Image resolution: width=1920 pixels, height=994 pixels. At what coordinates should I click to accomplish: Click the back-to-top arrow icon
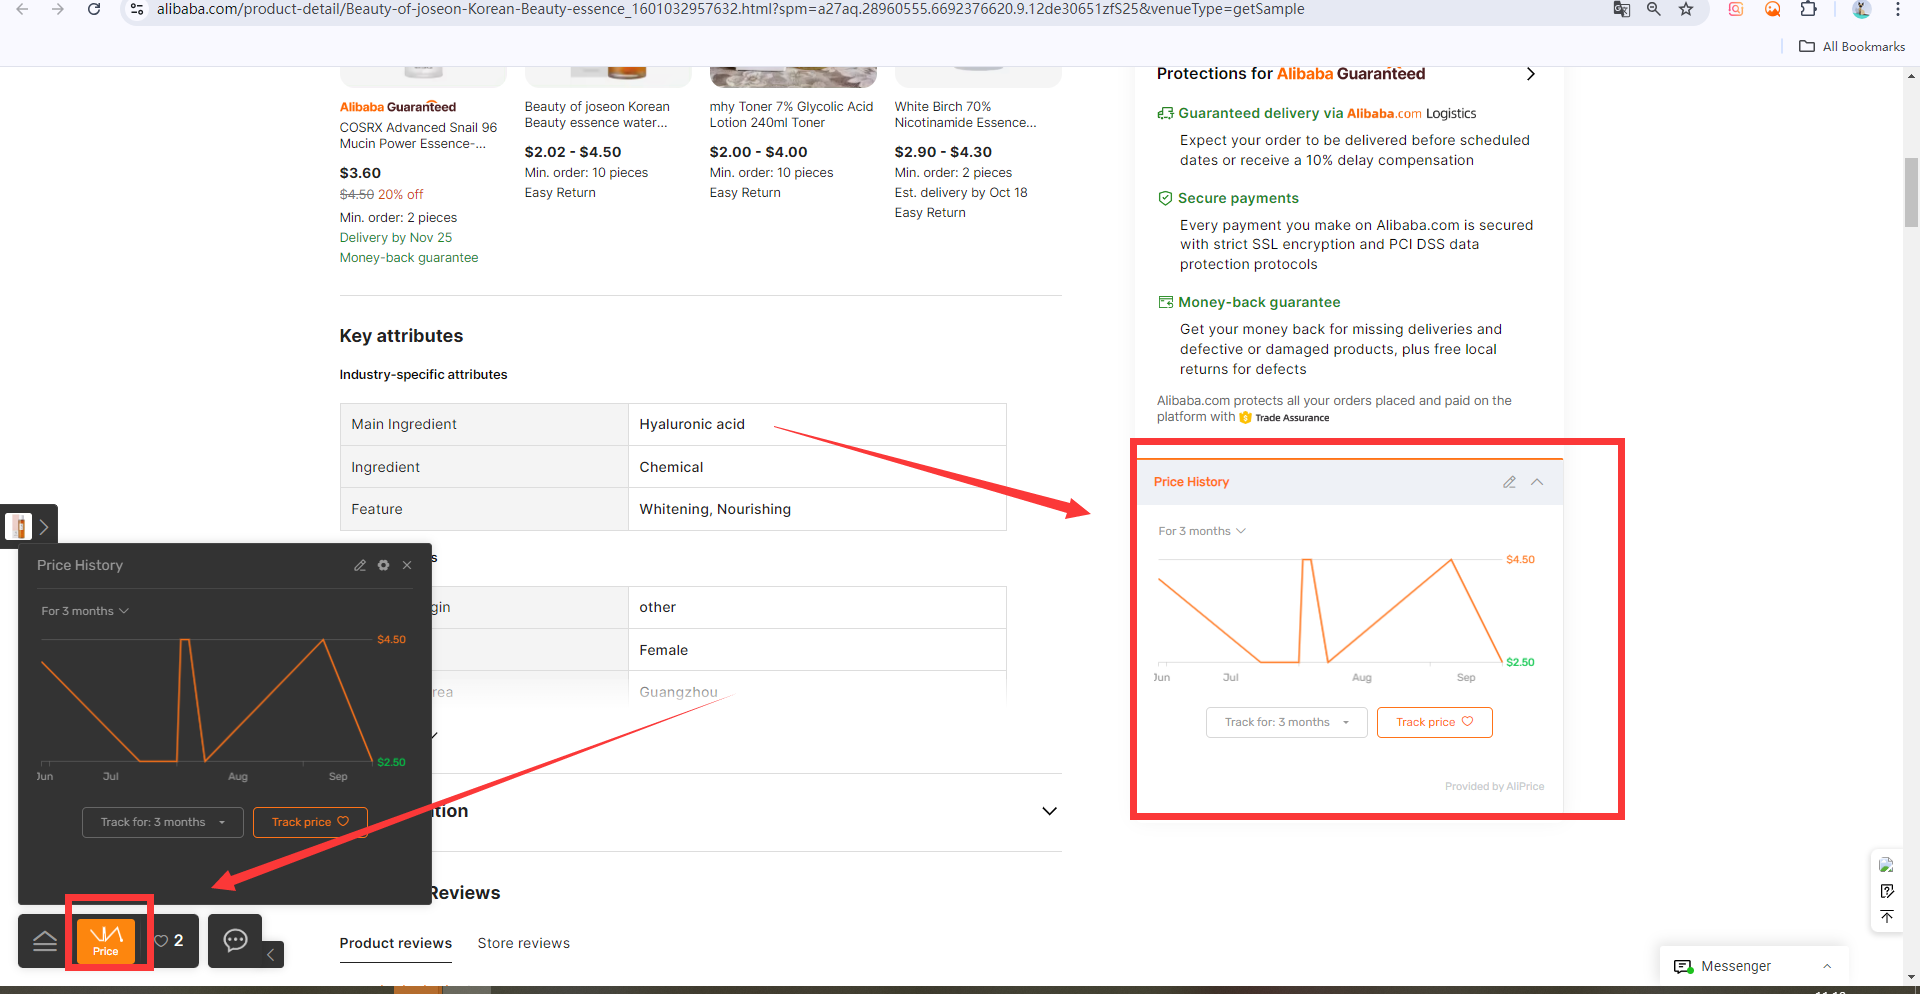click(1886, 917)
